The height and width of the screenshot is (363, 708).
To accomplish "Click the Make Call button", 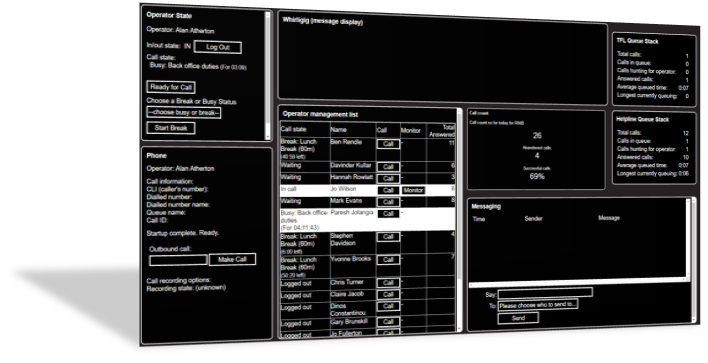I will click(x=233, y=259).
